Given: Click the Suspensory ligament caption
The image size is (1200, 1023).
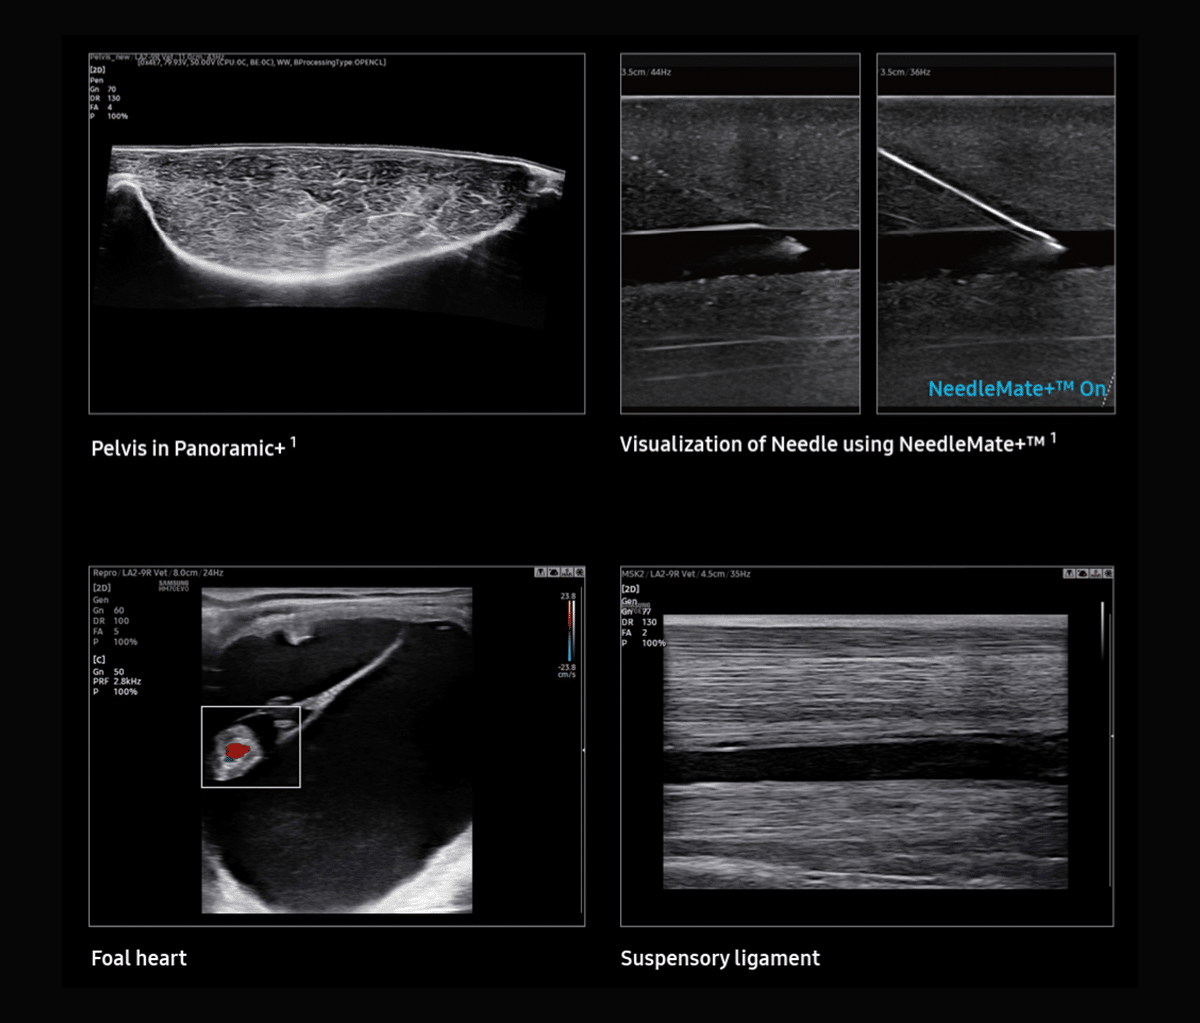Looking at the screenshot, I should [720, 958].
